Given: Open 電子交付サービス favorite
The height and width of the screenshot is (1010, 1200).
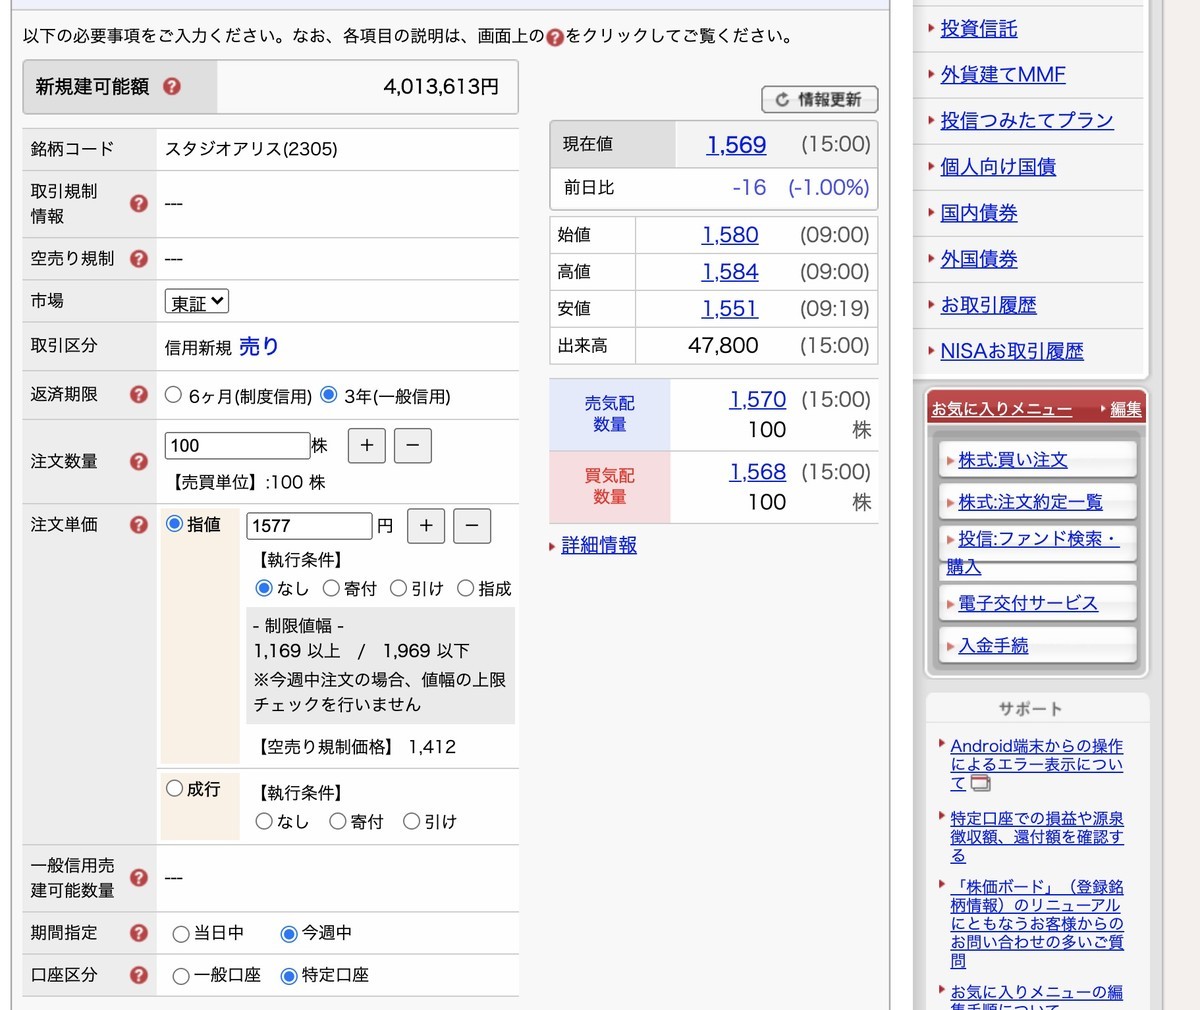Looking at the screenshot, I should click(1028, 603).
